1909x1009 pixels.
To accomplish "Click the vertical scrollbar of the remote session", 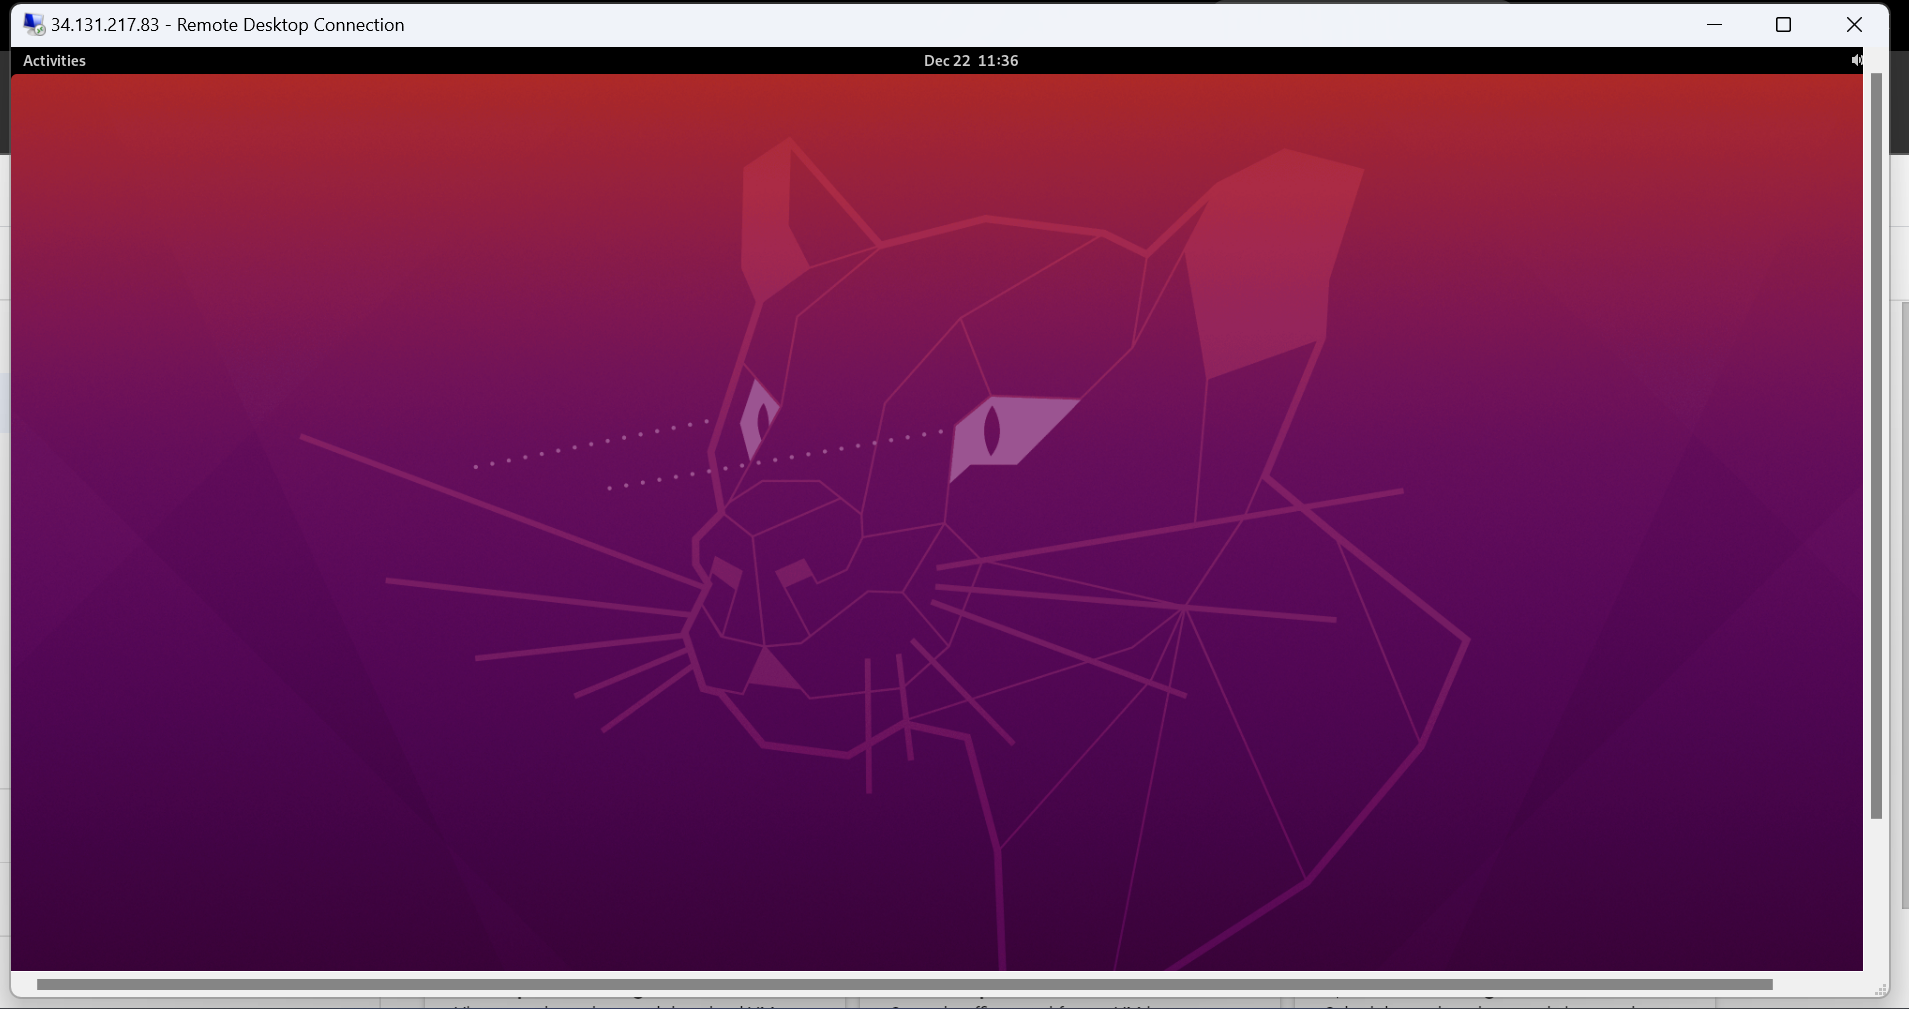I will pyautogui.click(x=1876, y=446).
